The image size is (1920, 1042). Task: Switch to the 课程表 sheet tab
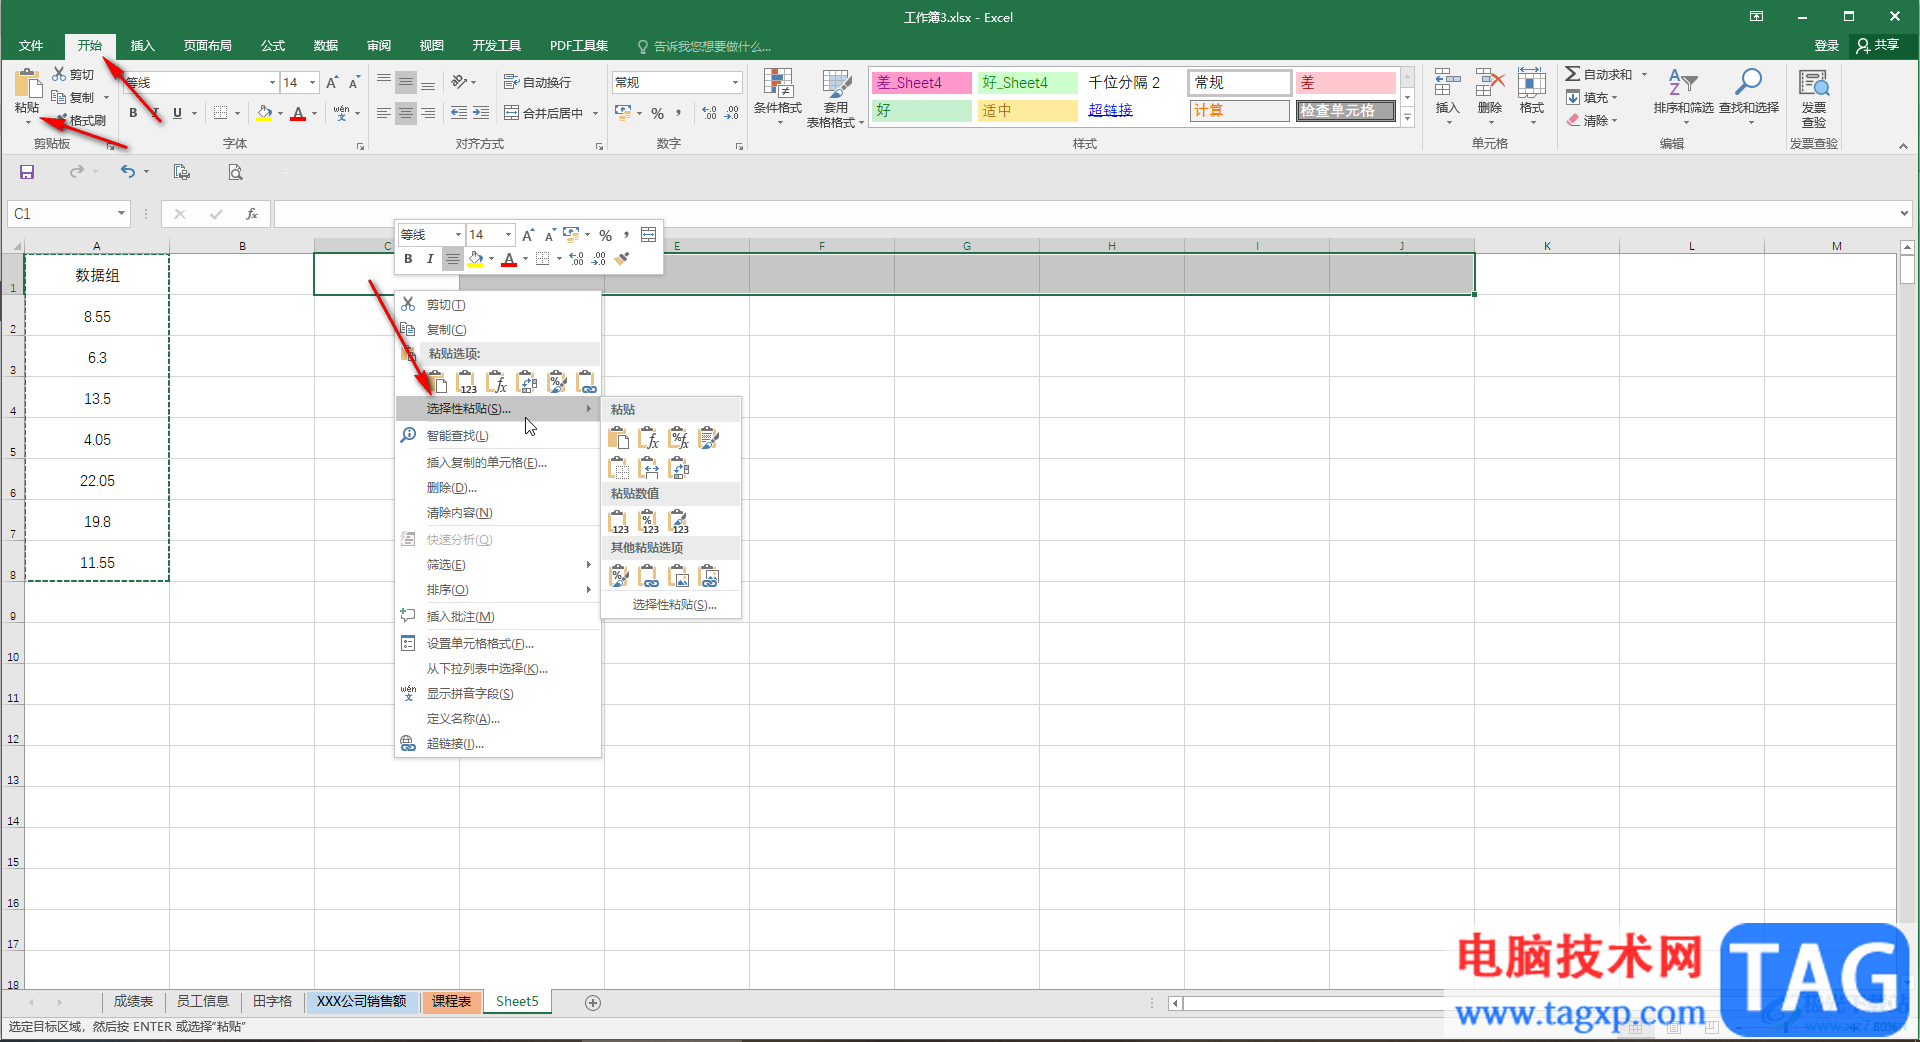(x=451, y=1001)
